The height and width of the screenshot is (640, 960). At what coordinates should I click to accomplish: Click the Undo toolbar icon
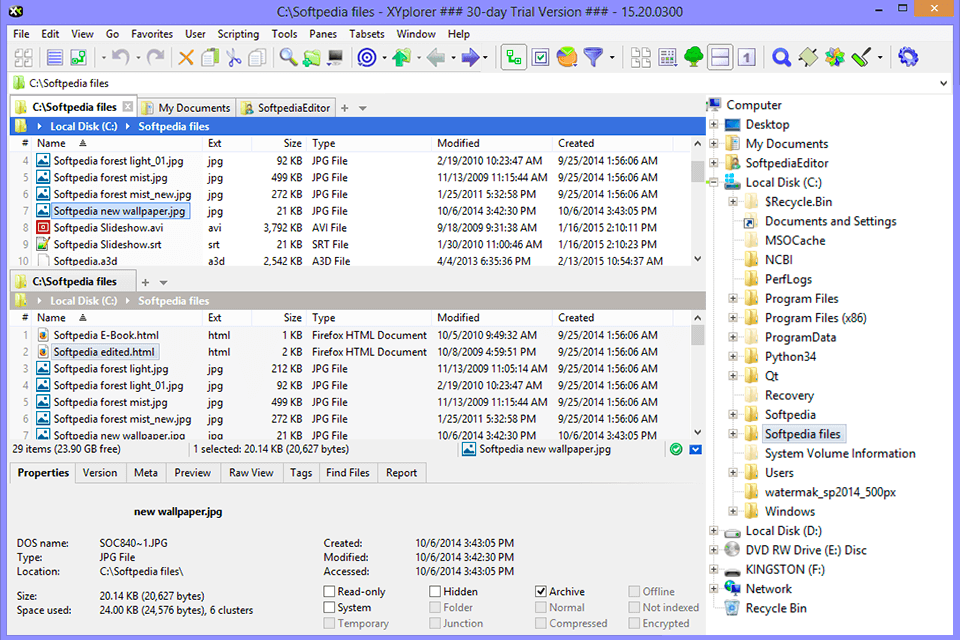coord(119,57)
